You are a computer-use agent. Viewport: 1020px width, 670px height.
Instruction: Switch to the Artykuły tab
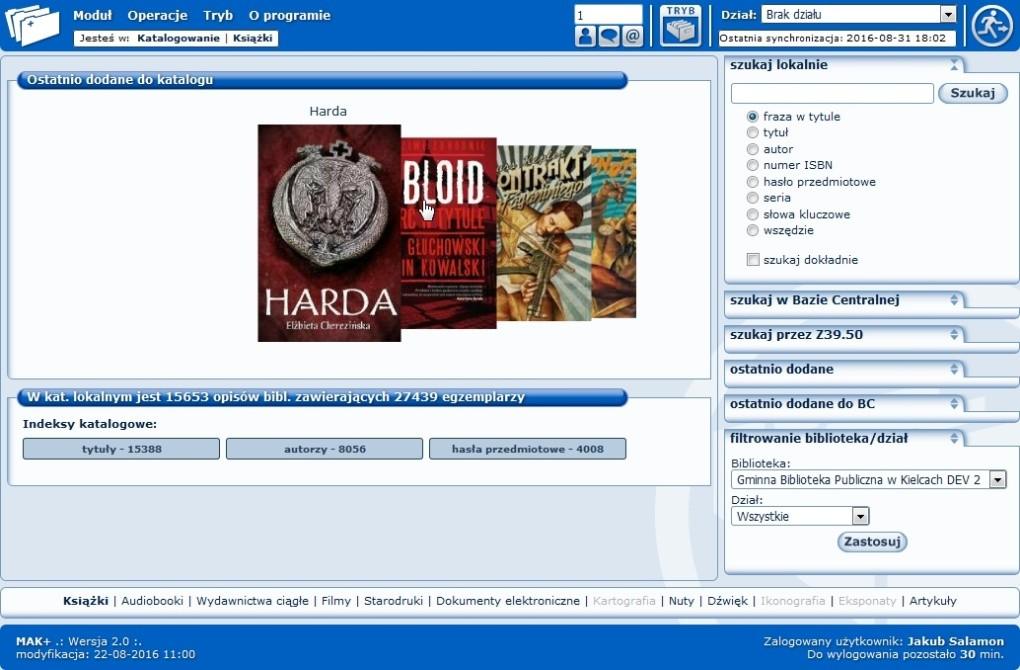point(933,601)
